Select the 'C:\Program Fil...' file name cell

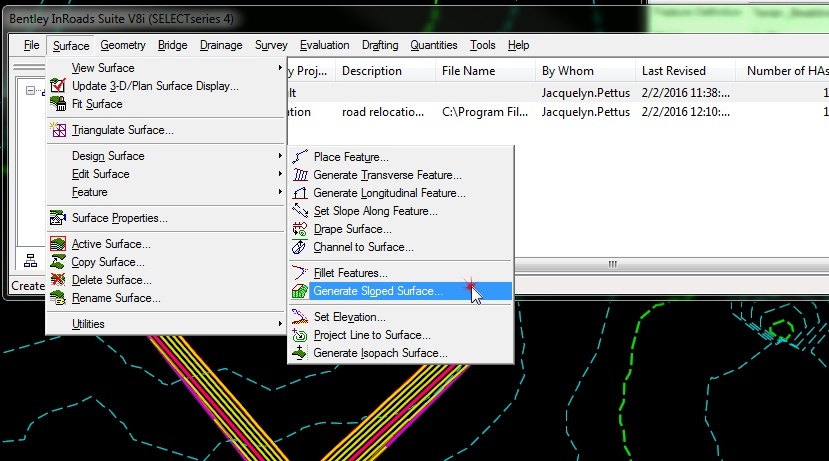click(485, 112)
